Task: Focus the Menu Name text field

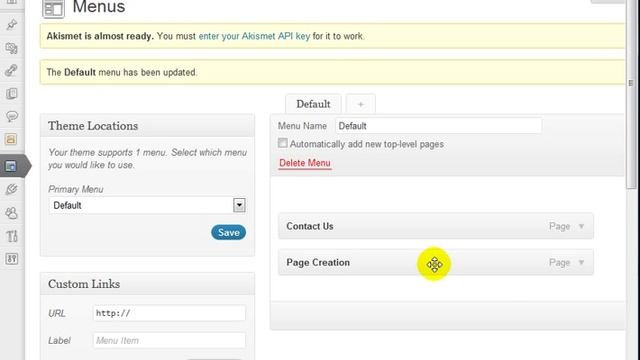Action: [x=439, y=126]
